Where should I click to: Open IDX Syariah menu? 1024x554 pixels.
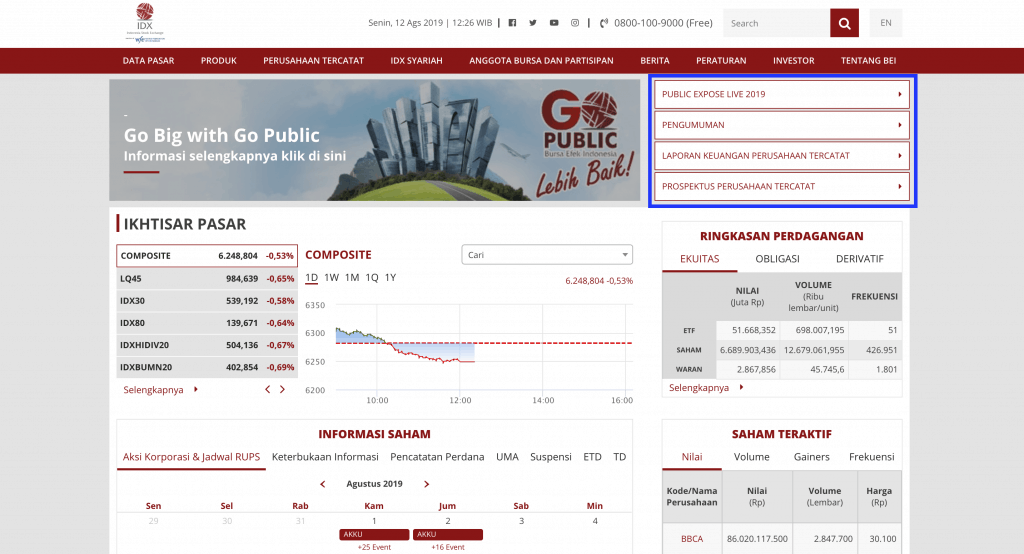417,61
